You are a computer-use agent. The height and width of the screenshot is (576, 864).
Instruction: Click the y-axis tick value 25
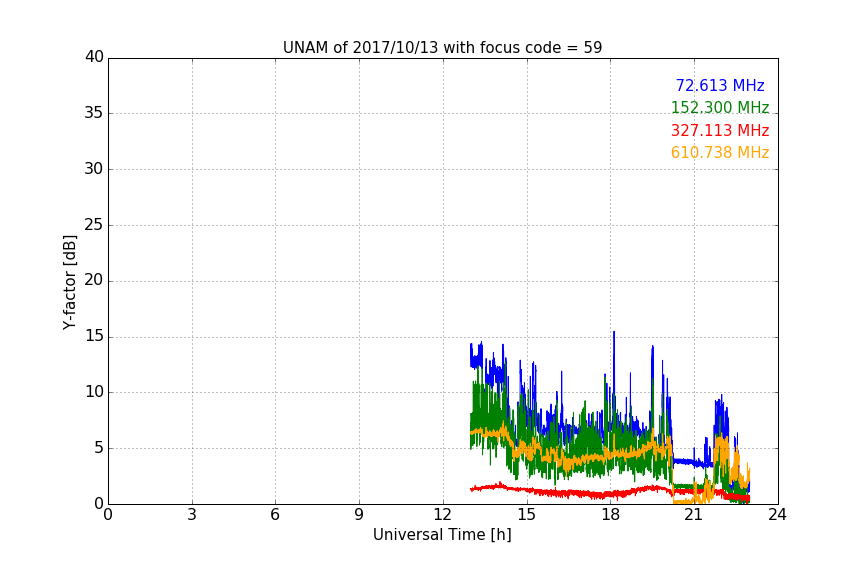[x=94, y=225]
